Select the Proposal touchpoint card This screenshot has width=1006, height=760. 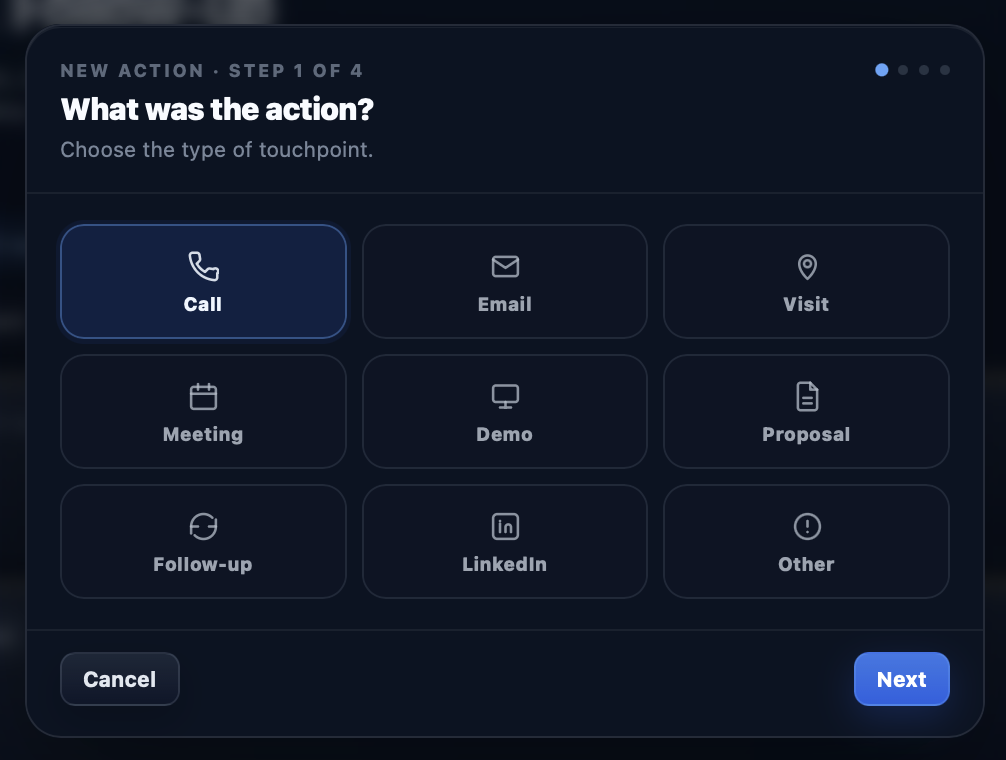(806, 411)
